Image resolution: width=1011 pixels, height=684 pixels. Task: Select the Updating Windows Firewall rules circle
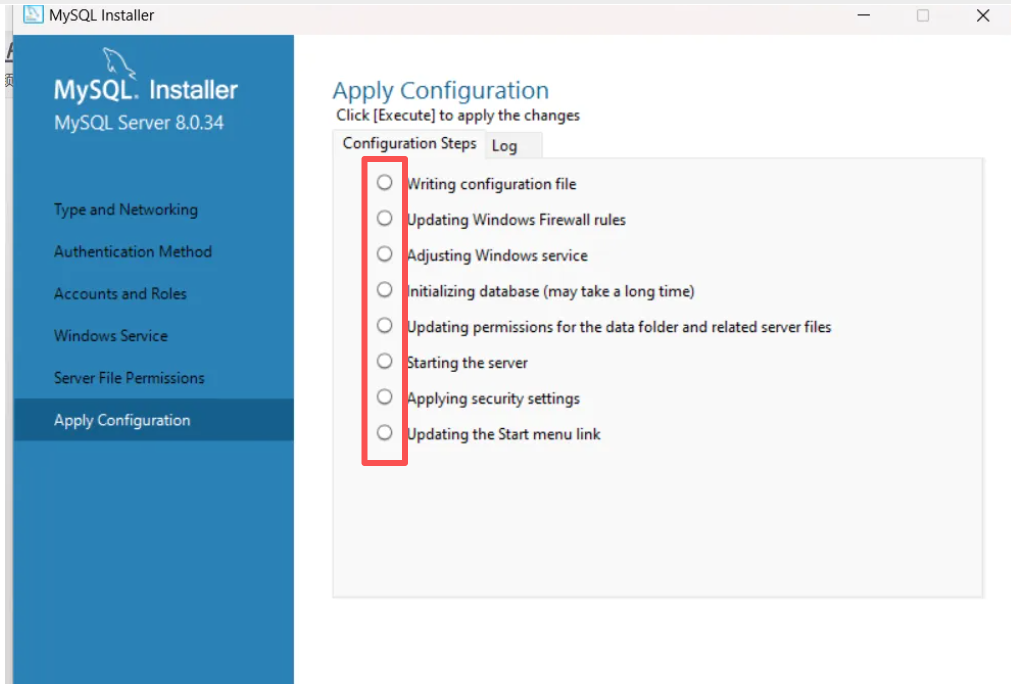[x=384, y=219]
